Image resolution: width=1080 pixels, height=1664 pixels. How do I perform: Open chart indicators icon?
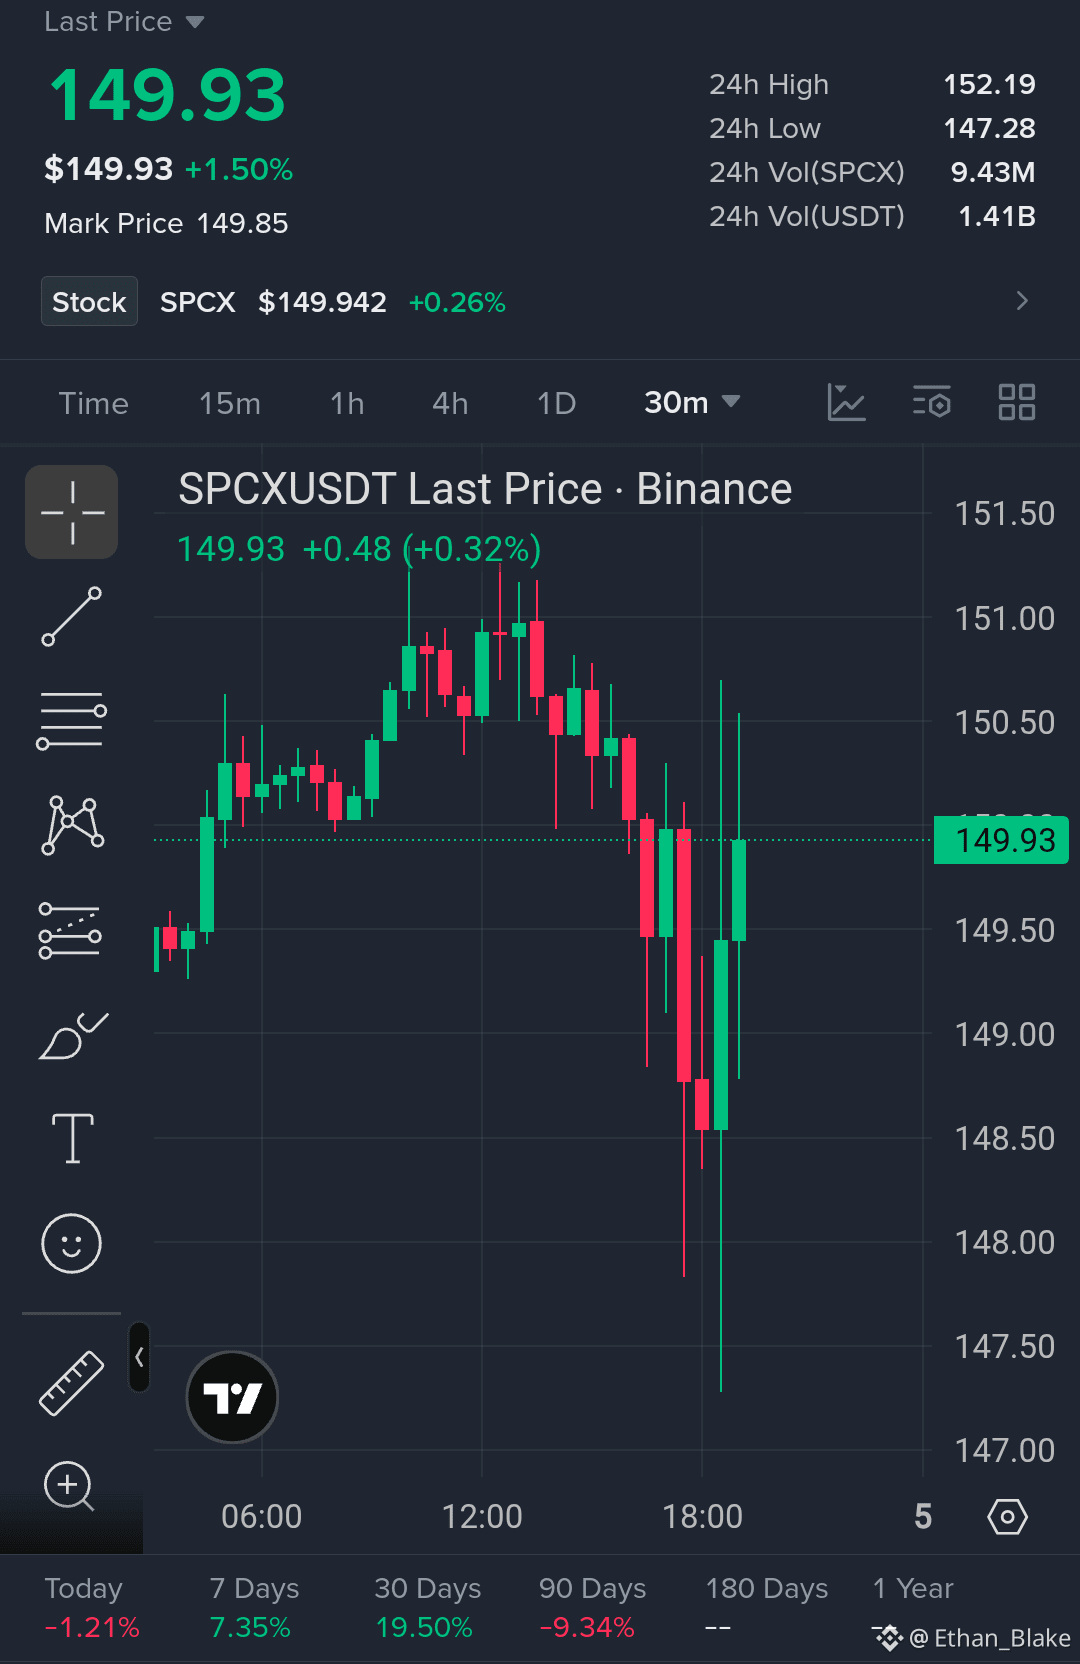click(x=846, y=402)
